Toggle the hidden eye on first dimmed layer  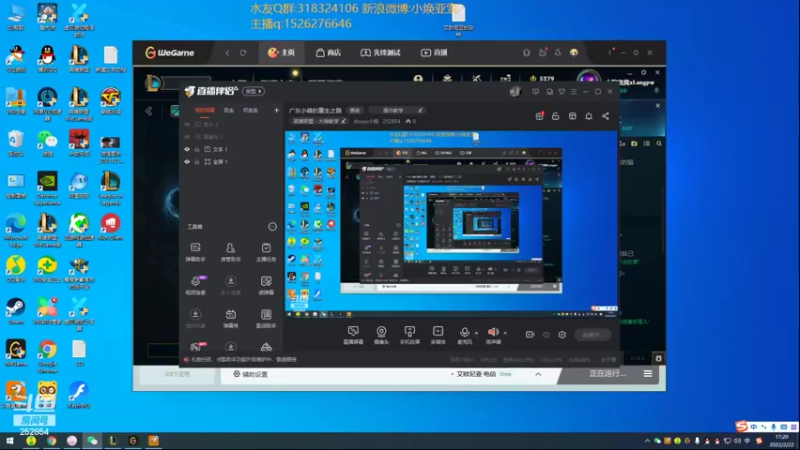(187, 124)
